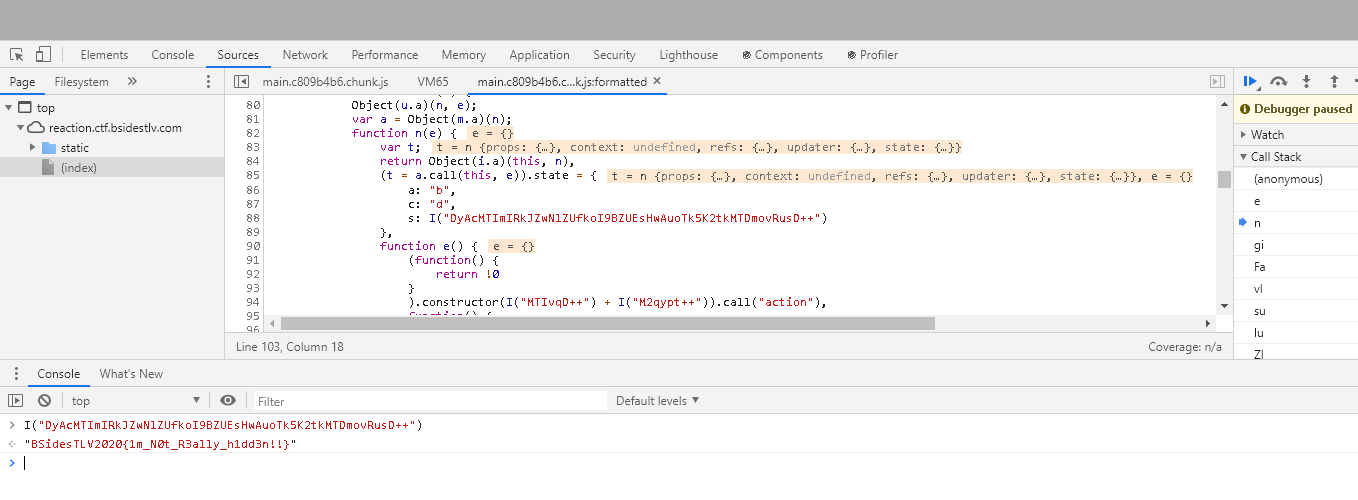
Task: Click the step into arrow icon
Action: coord(1306,81)
